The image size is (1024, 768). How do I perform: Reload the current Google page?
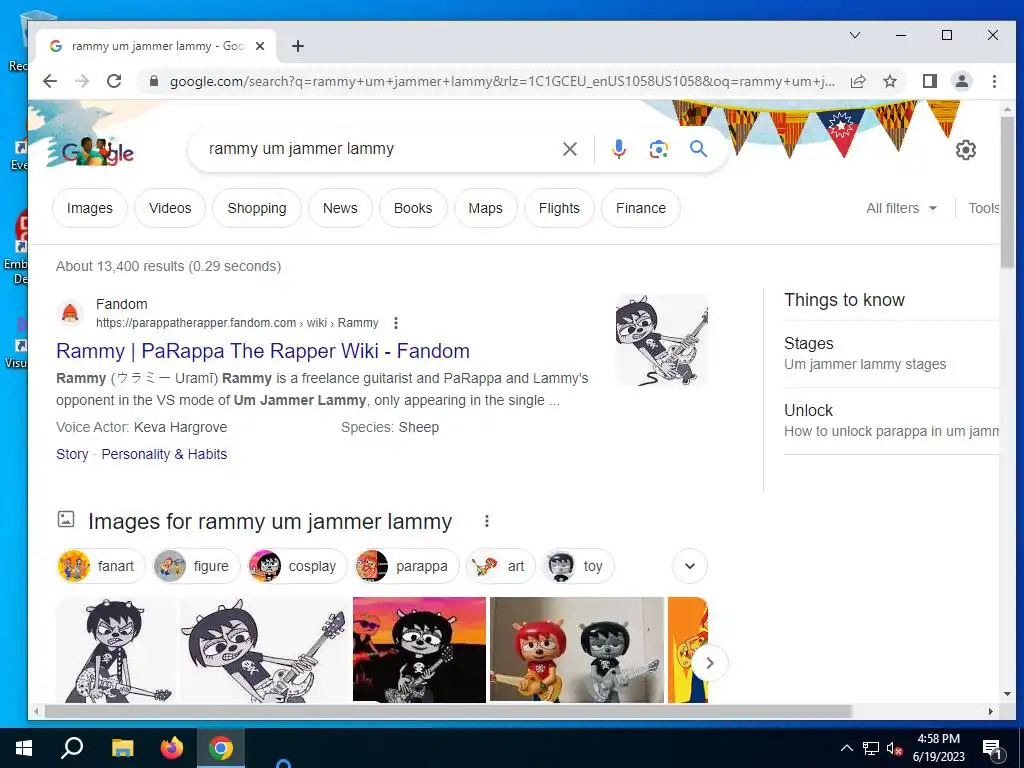(x=114, y=81)
